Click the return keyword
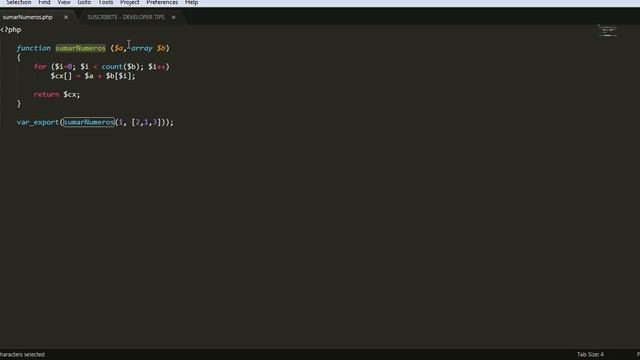The image size is (640, 360). 47,94
